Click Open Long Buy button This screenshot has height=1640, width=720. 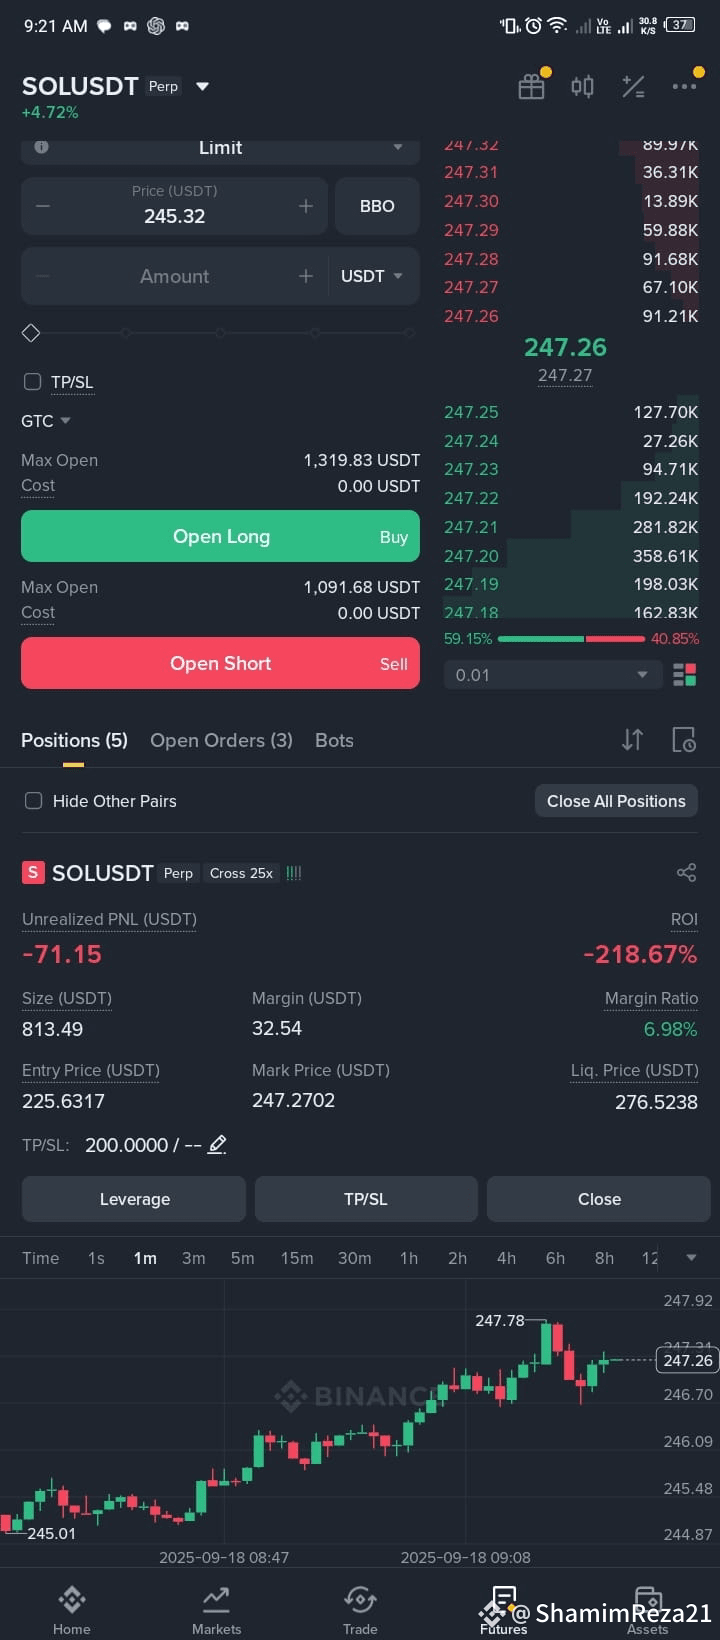point(220,536)
